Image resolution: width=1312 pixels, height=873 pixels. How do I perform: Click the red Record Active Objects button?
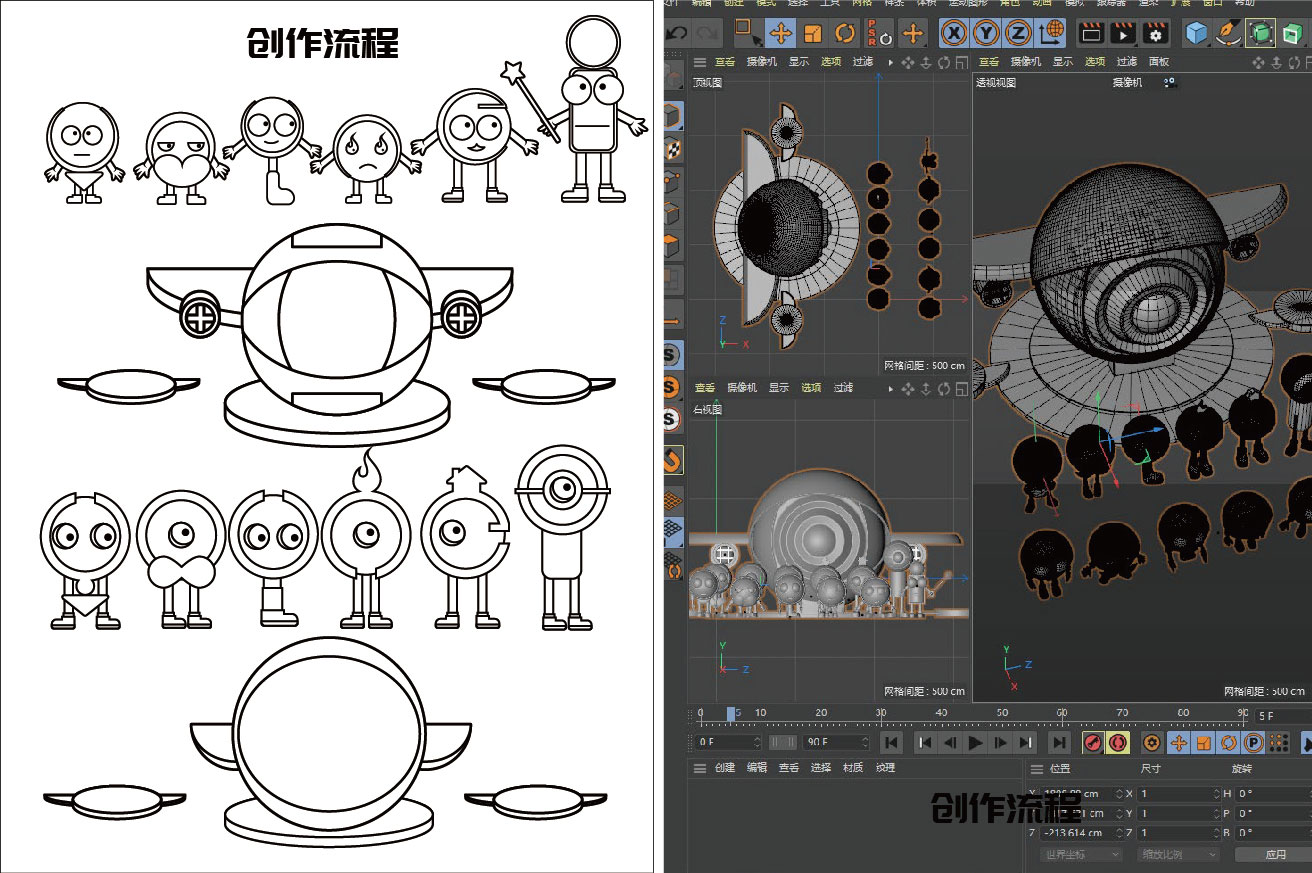[1092, 742]
